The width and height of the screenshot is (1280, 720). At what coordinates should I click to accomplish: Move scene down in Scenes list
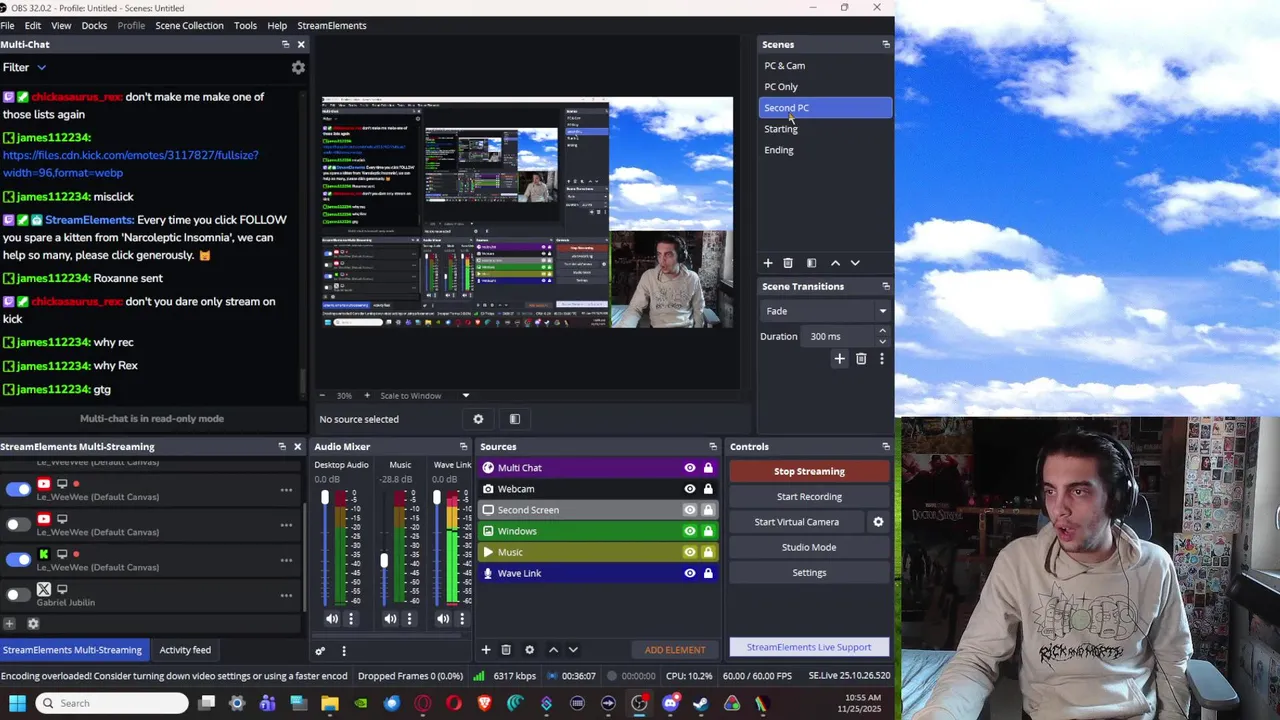click(x=855, y=263)
